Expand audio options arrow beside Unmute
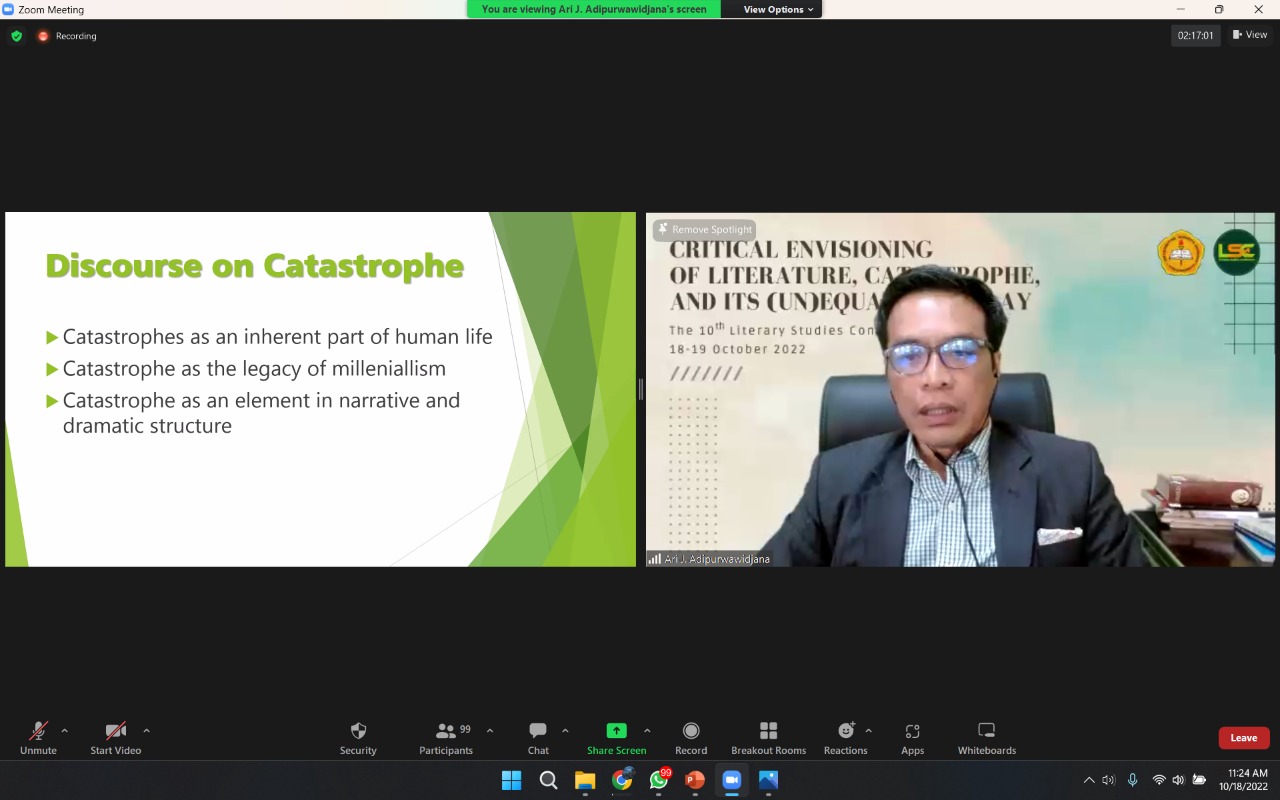The height and width of the screenshot is (800, 1280). pos(65,731)
